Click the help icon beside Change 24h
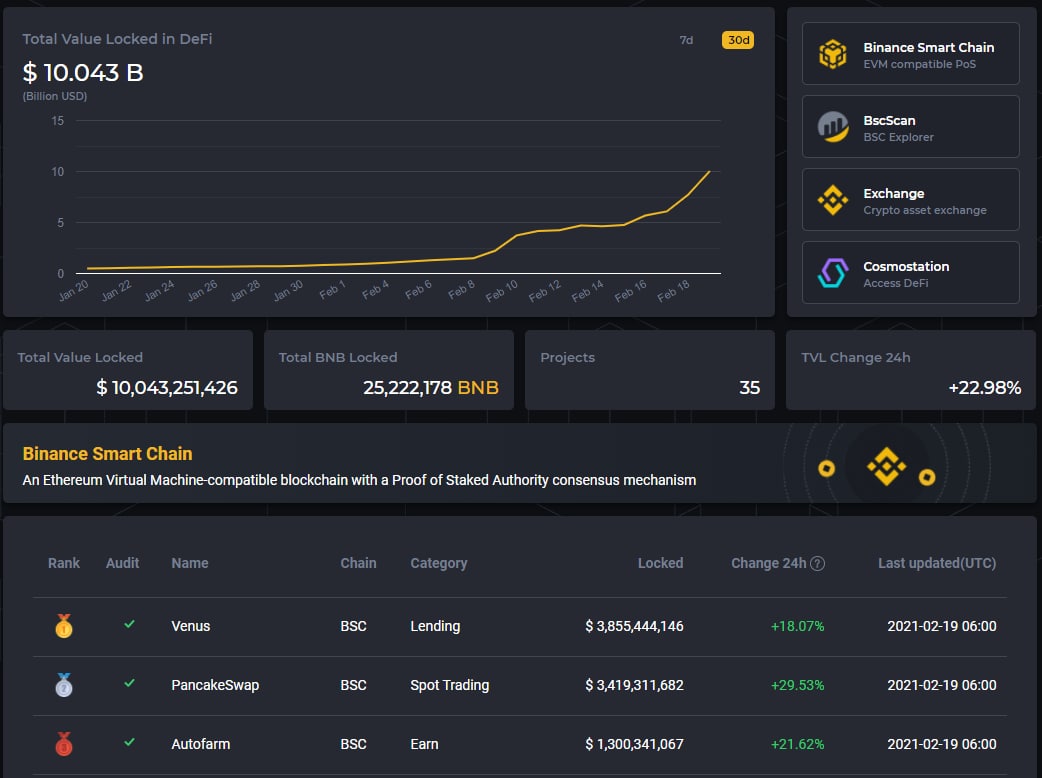 [817, 564]
